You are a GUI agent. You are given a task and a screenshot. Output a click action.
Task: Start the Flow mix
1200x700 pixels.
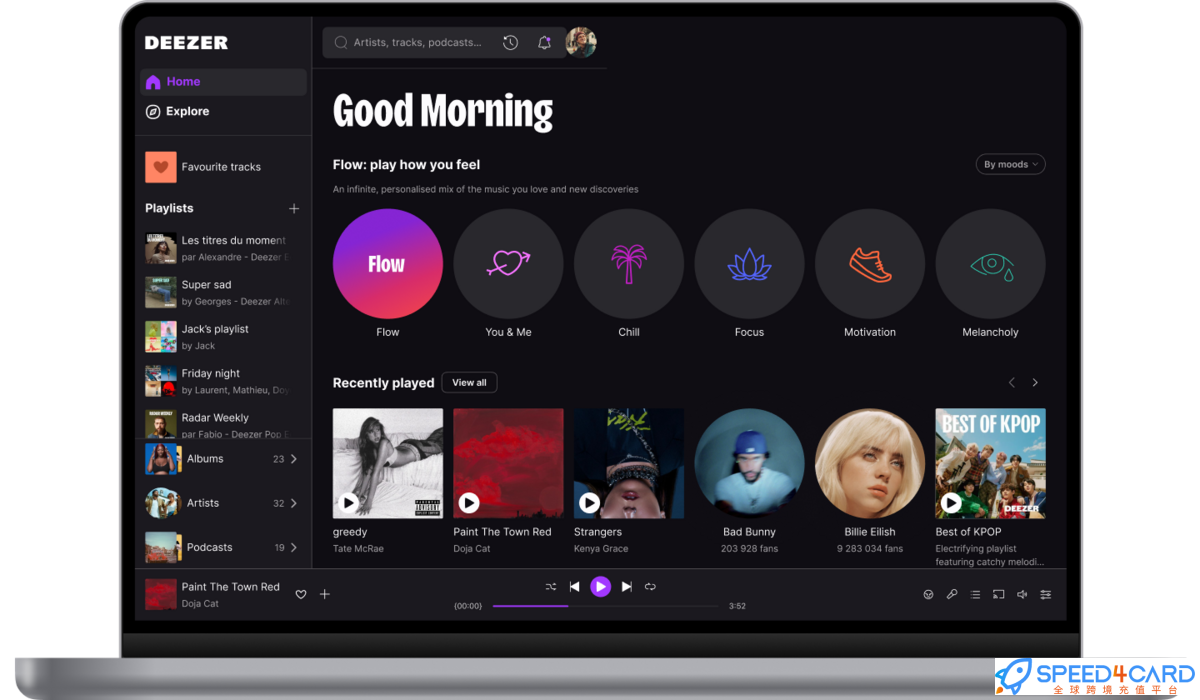[388, 264]
